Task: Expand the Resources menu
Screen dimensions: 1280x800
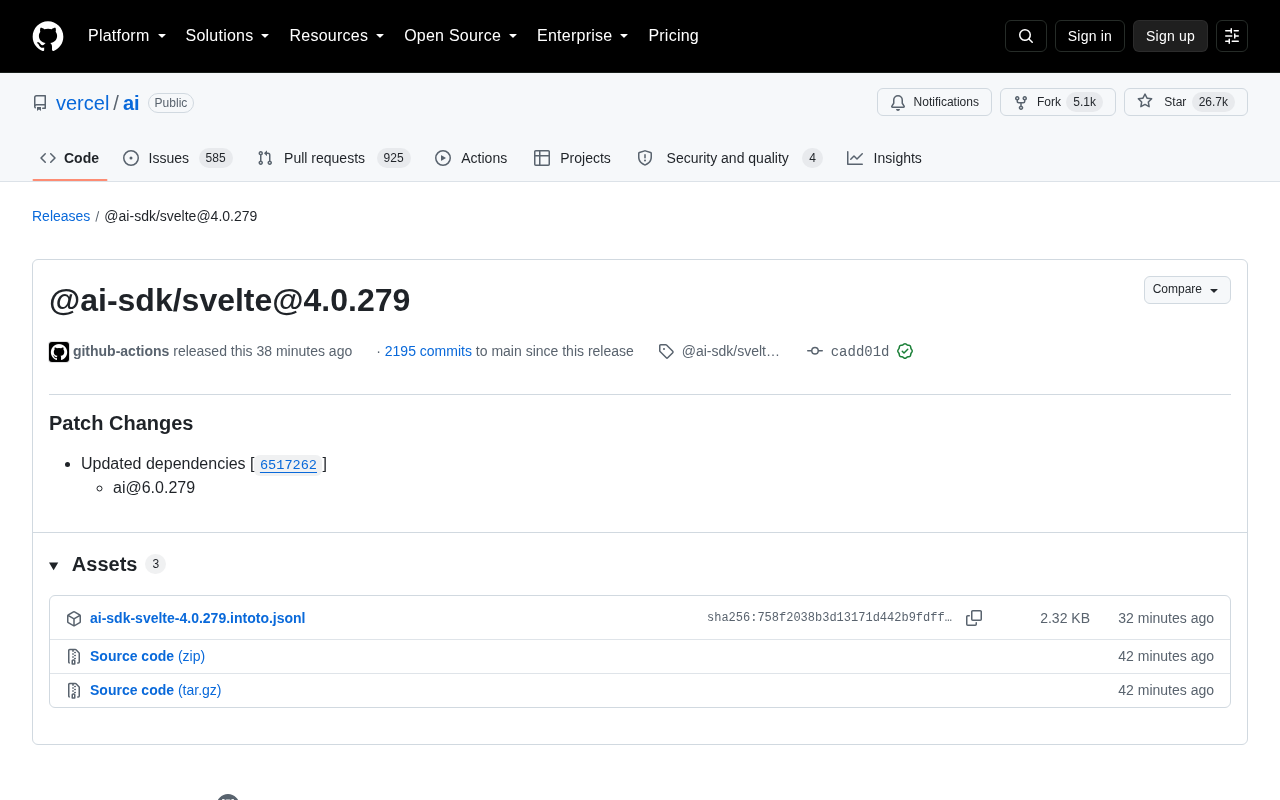Action: pyautogui.click(x=337, y=36)
